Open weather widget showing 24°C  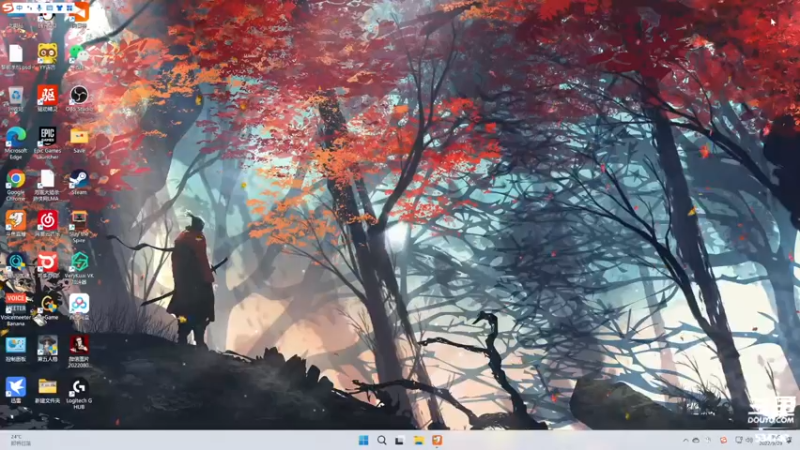[x=20, y=440]
